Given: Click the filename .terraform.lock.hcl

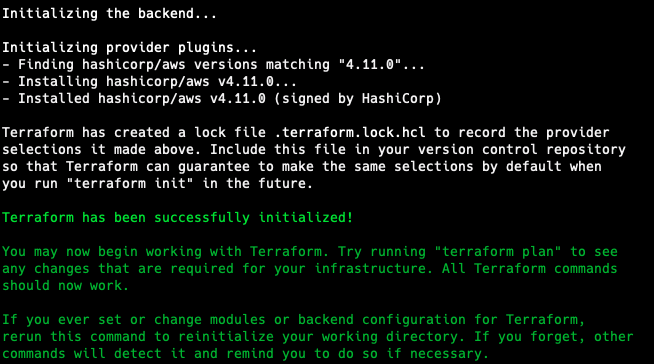Looking at the screenshot, I should tap(350, 133).
